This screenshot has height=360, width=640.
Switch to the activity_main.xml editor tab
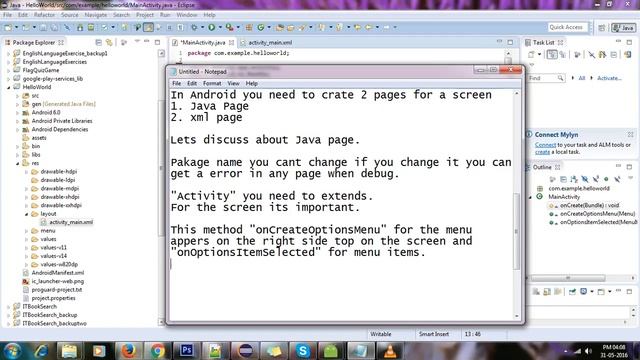(270, 42)
